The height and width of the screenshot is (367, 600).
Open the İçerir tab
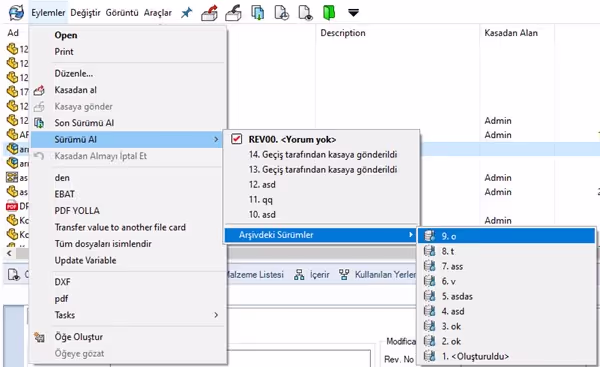[x=312, y=274]
